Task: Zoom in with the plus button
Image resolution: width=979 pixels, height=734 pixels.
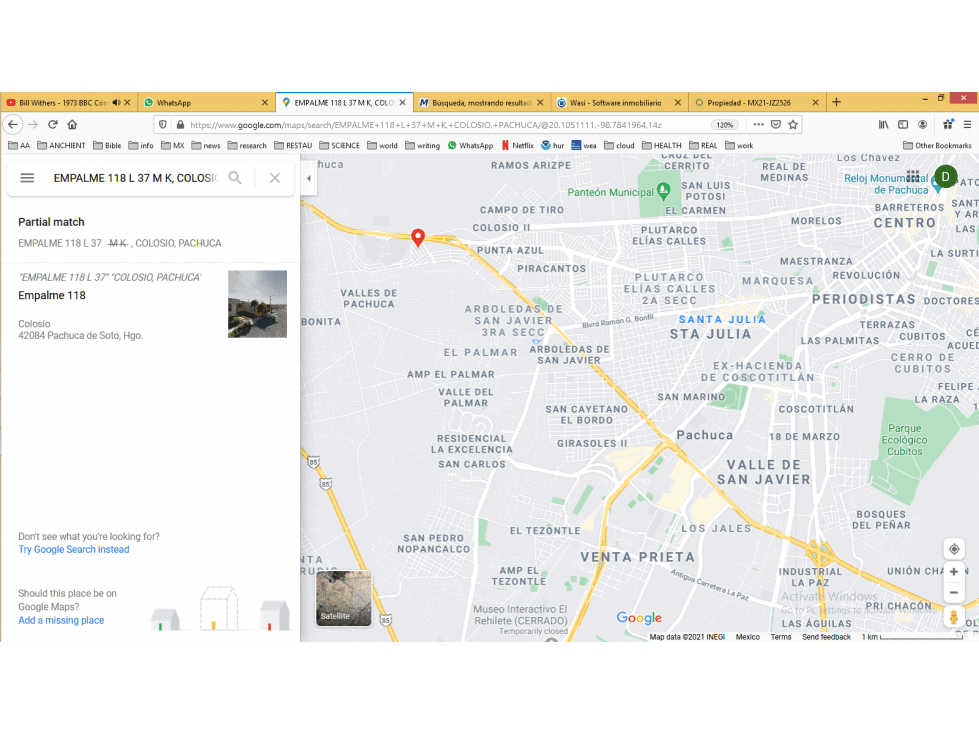Action: (953, 572)
